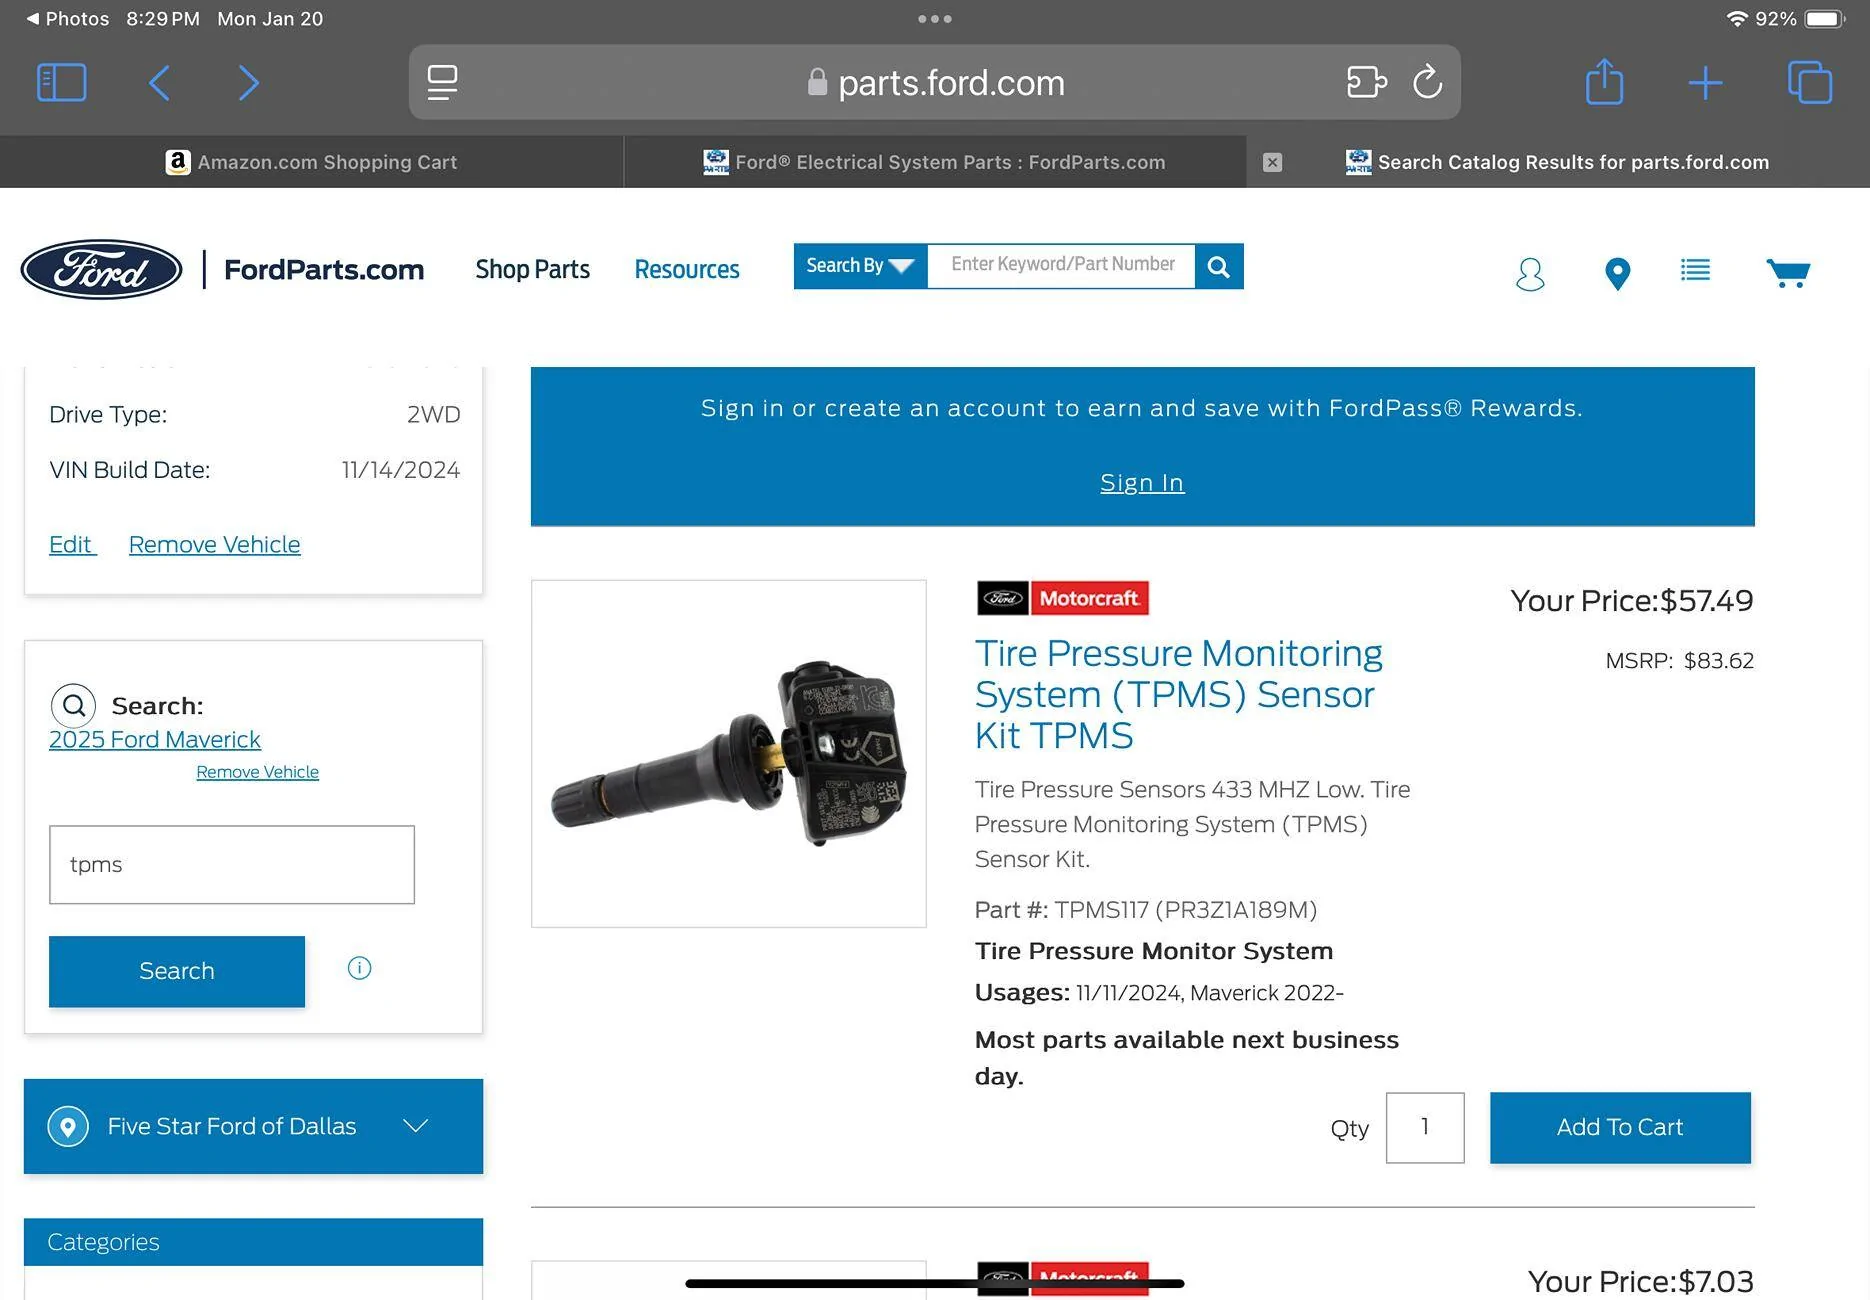Click the Your Price:$7.03 text
Viewport: 1870px width, 1300px height.
pos(1641,1282)
